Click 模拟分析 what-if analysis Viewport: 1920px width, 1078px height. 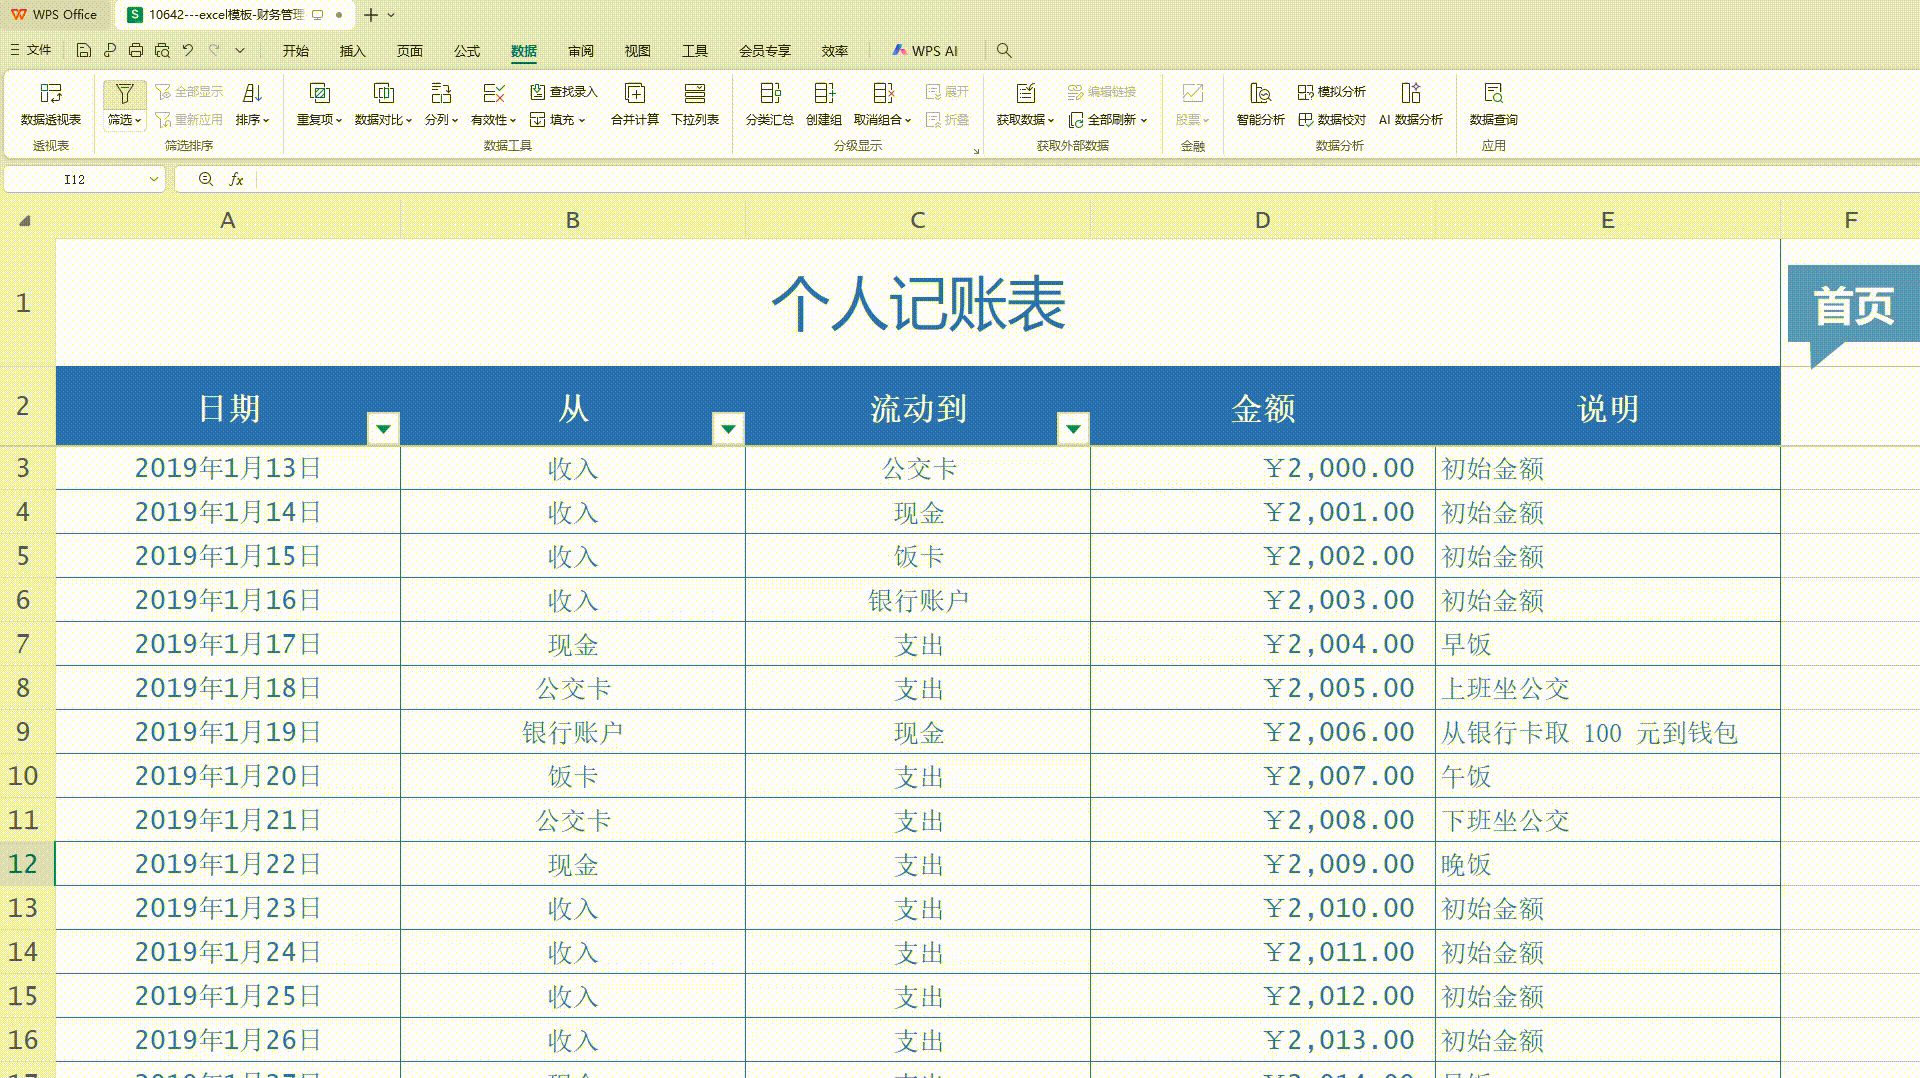1332,92
